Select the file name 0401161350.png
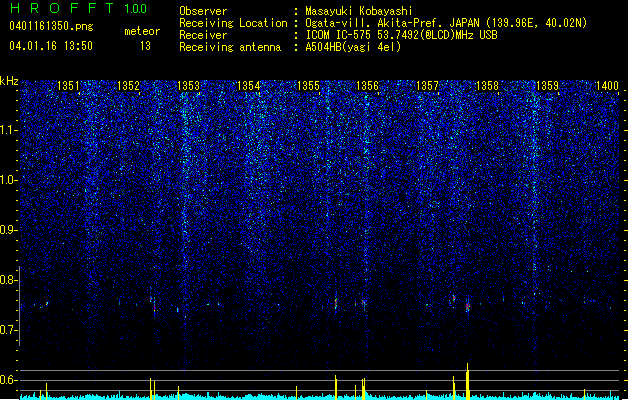This screenshot has width=629, height=400. coord(51,26)
